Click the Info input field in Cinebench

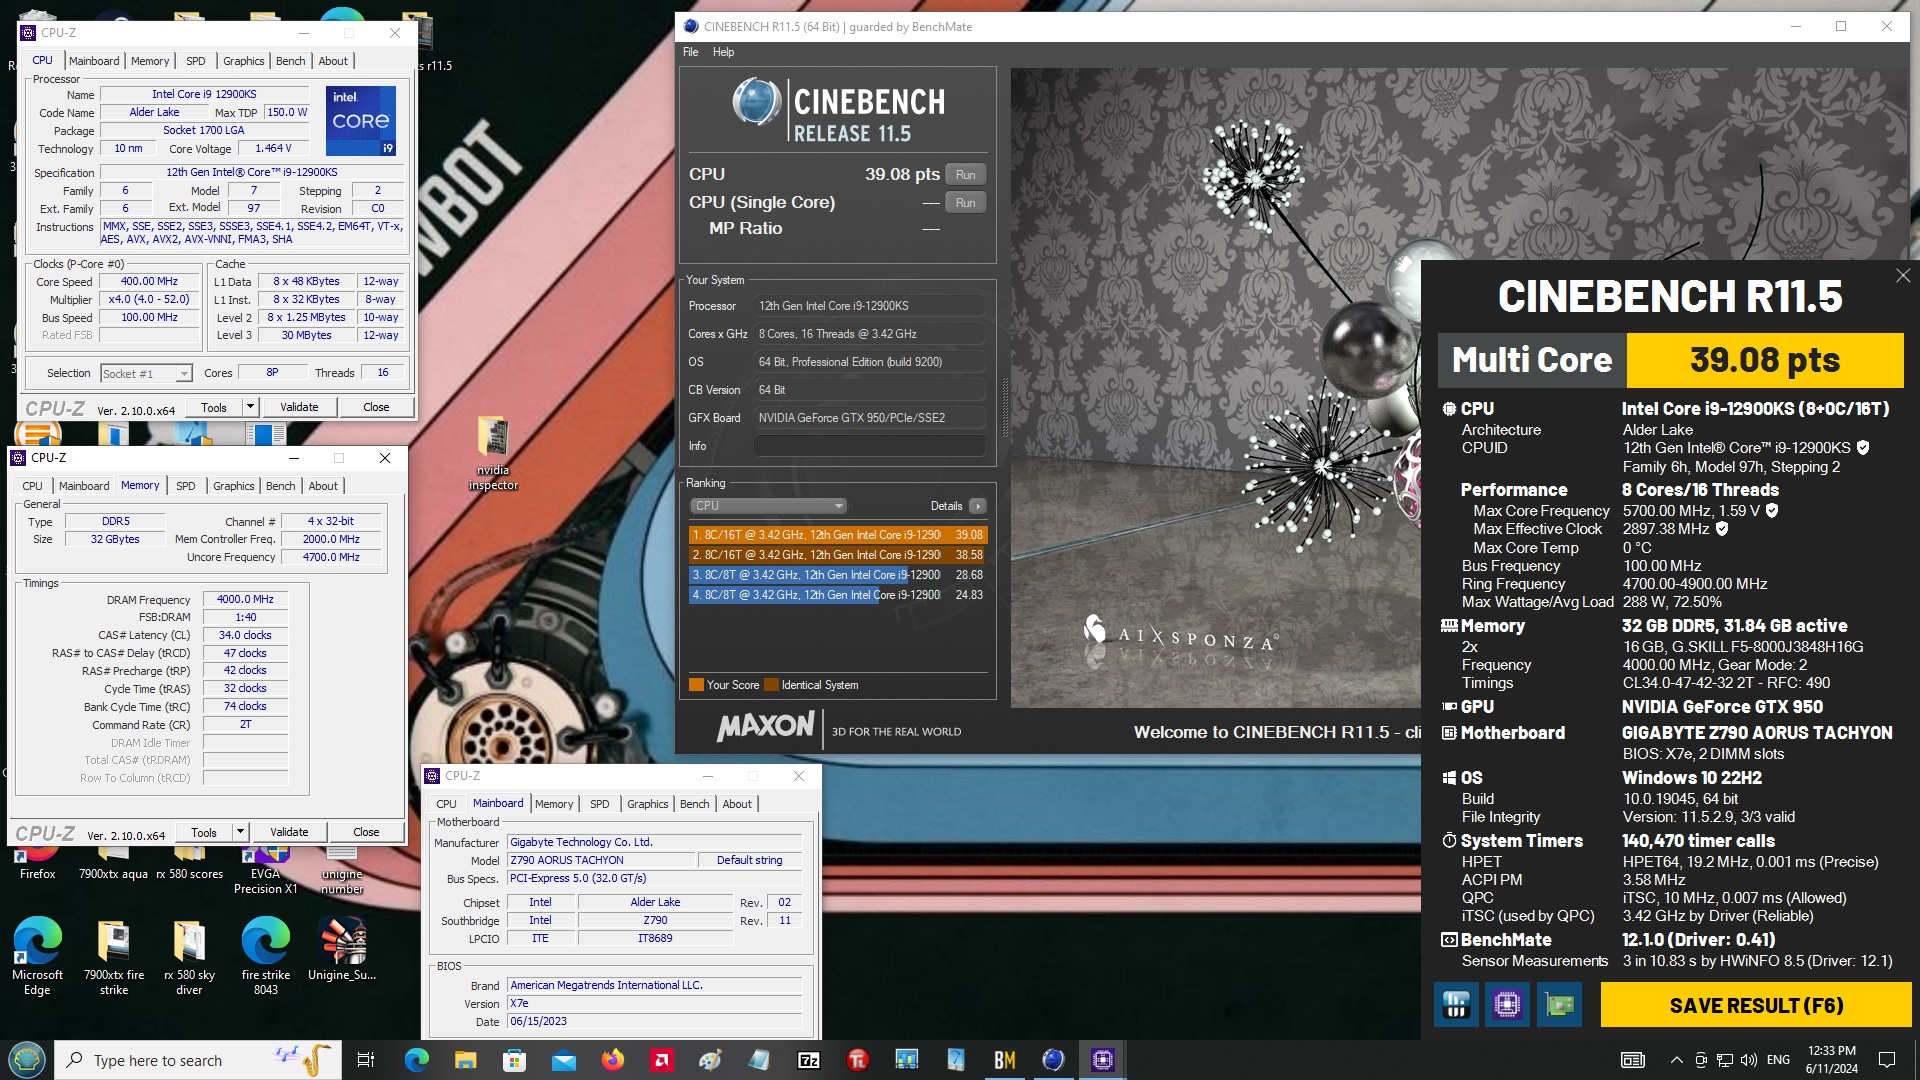pyautogui.click(x=870, y=446)
